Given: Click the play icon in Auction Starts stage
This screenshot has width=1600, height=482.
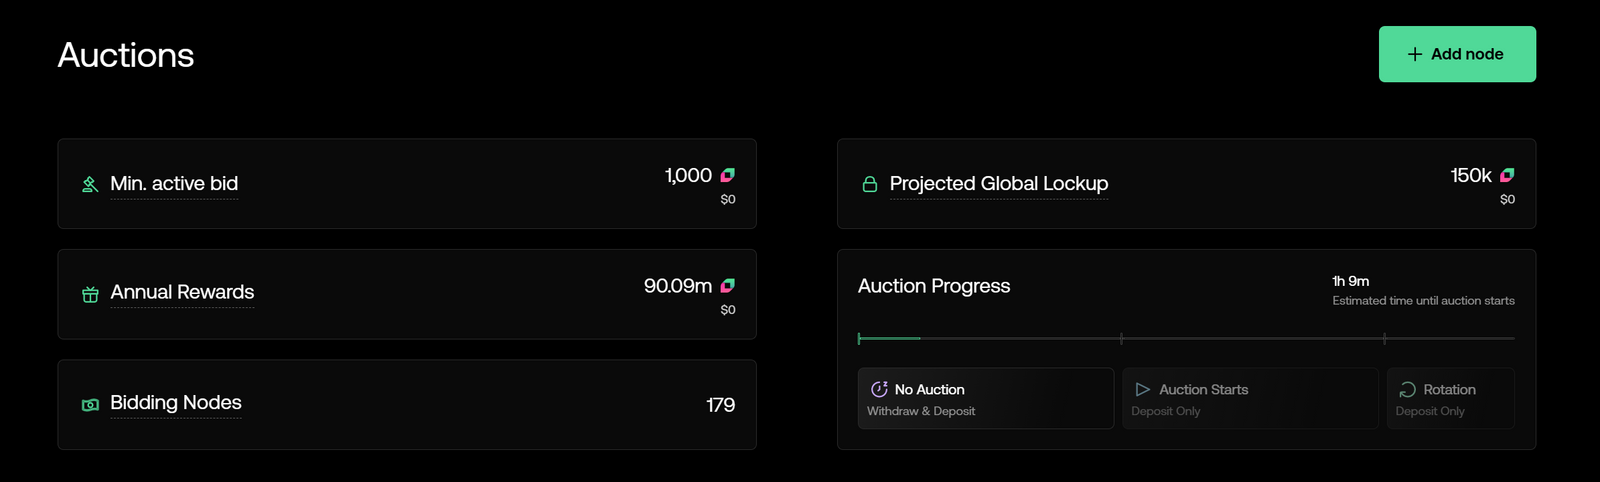Looking at the screenshot, I should tap(1143, 389).
